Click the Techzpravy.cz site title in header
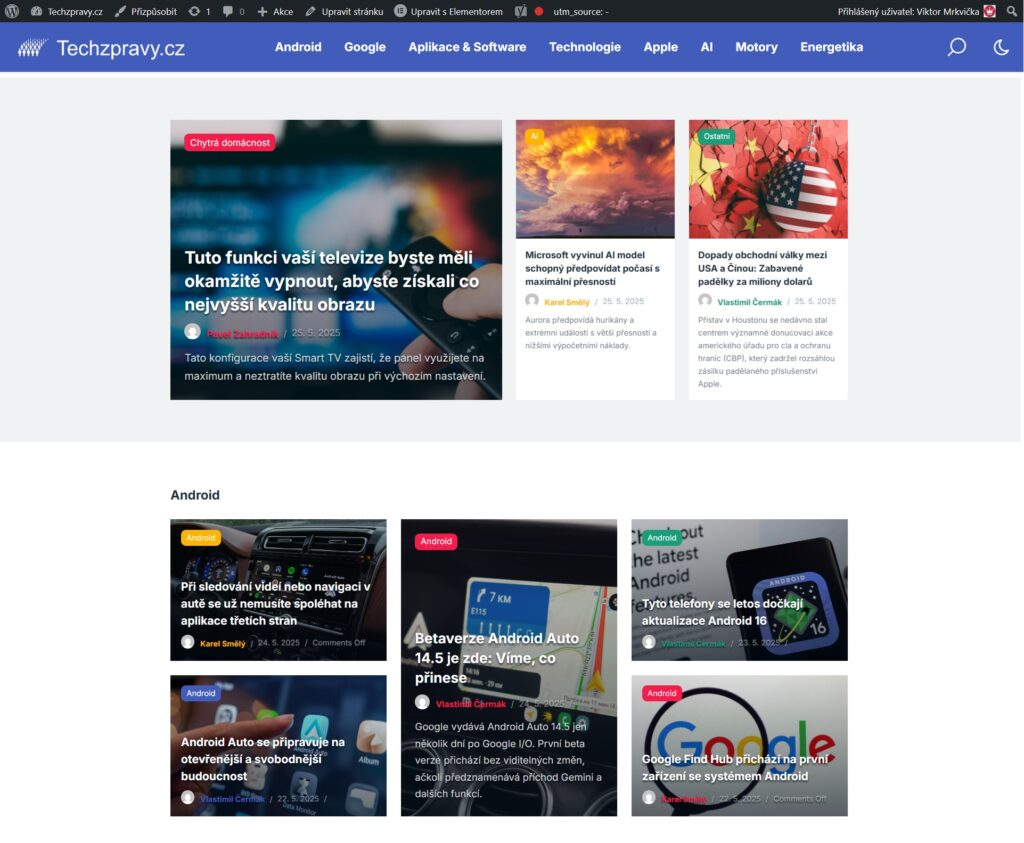Image resolution: width=1024 pixels, height=843 pixels. tap(121, 48)
